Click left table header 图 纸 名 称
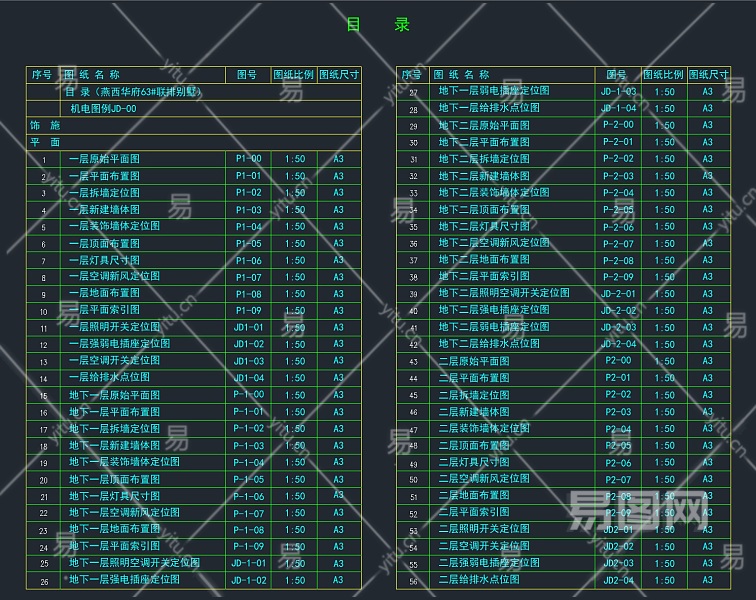The width and height of the screenshot is (756, 600). coord(92,75)
